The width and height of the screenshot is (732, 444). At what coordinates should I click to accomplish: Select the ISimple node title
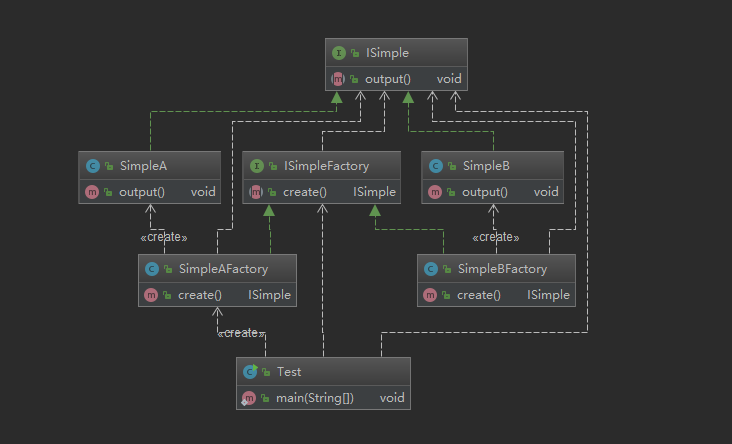[x=388, y=53]
